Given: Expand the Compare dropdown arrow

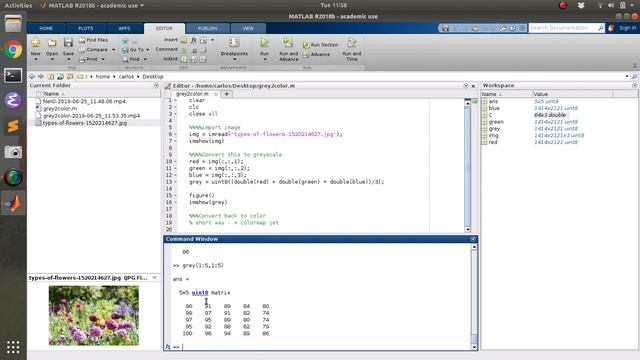Looking at the screenshot, I should pos(113,50).
